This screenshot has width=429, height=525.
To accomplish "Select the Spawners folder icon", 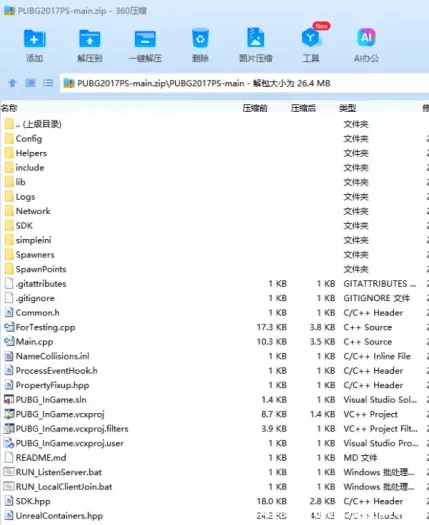I will [9, 254].
